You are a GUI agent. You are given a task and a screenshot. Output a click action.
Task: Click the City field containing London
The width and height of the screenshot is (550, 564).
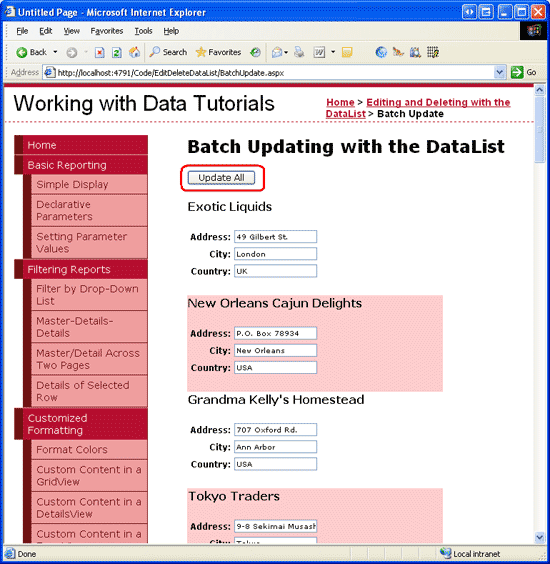click(x=276, y=254)
